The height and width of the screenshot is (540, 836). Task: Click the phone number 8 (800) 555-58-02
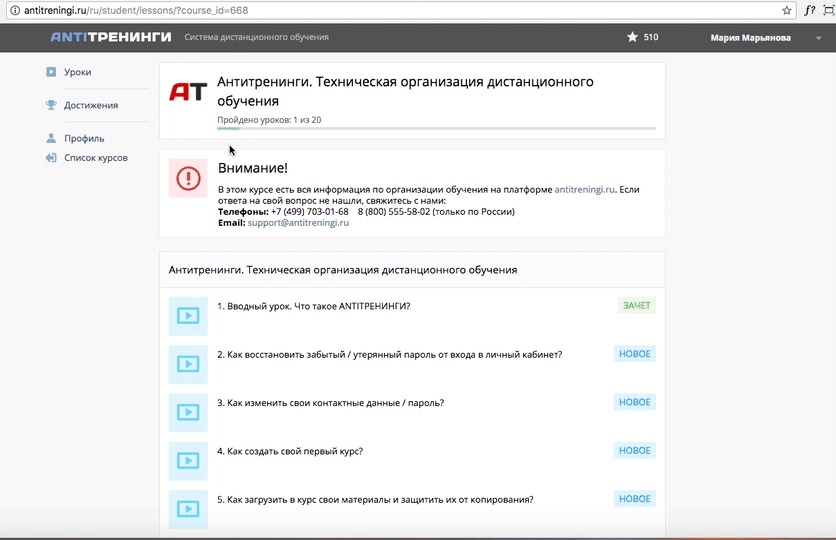(x=393, y=212)
